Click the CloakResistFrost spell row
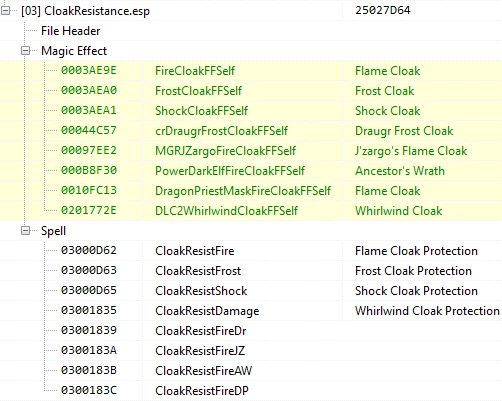Viewport: 502px width, 401px height. click(x=251, y=271)
